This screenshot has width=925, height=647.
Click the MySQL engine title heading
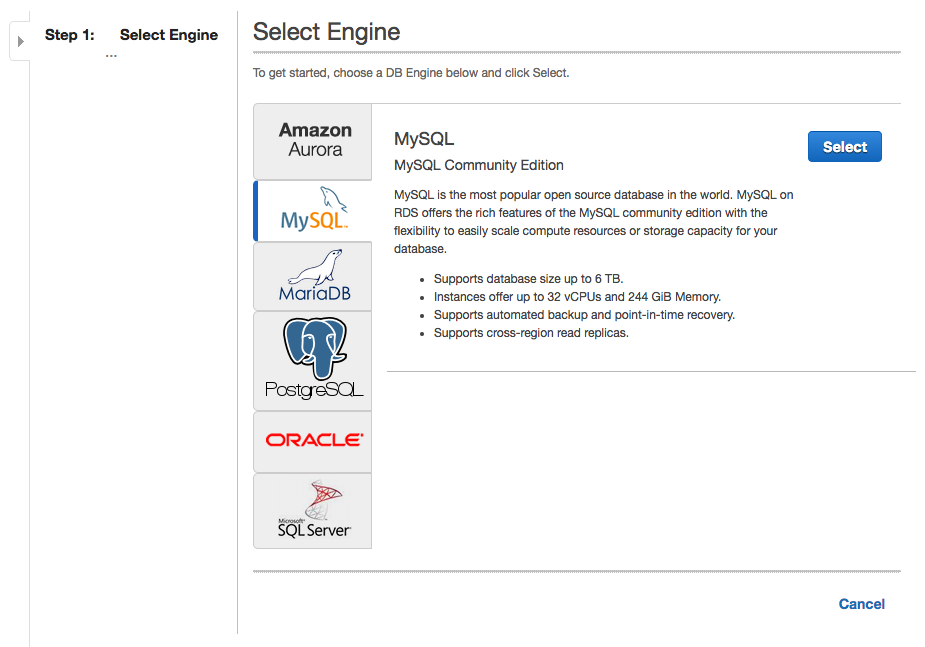(x=424, y=139)
